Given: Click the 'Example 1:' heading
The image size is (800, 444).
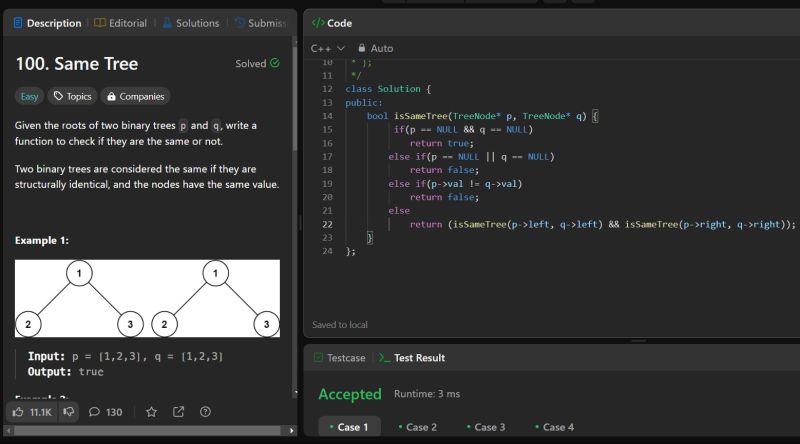Looking at the screenshot, I should 42,240.
